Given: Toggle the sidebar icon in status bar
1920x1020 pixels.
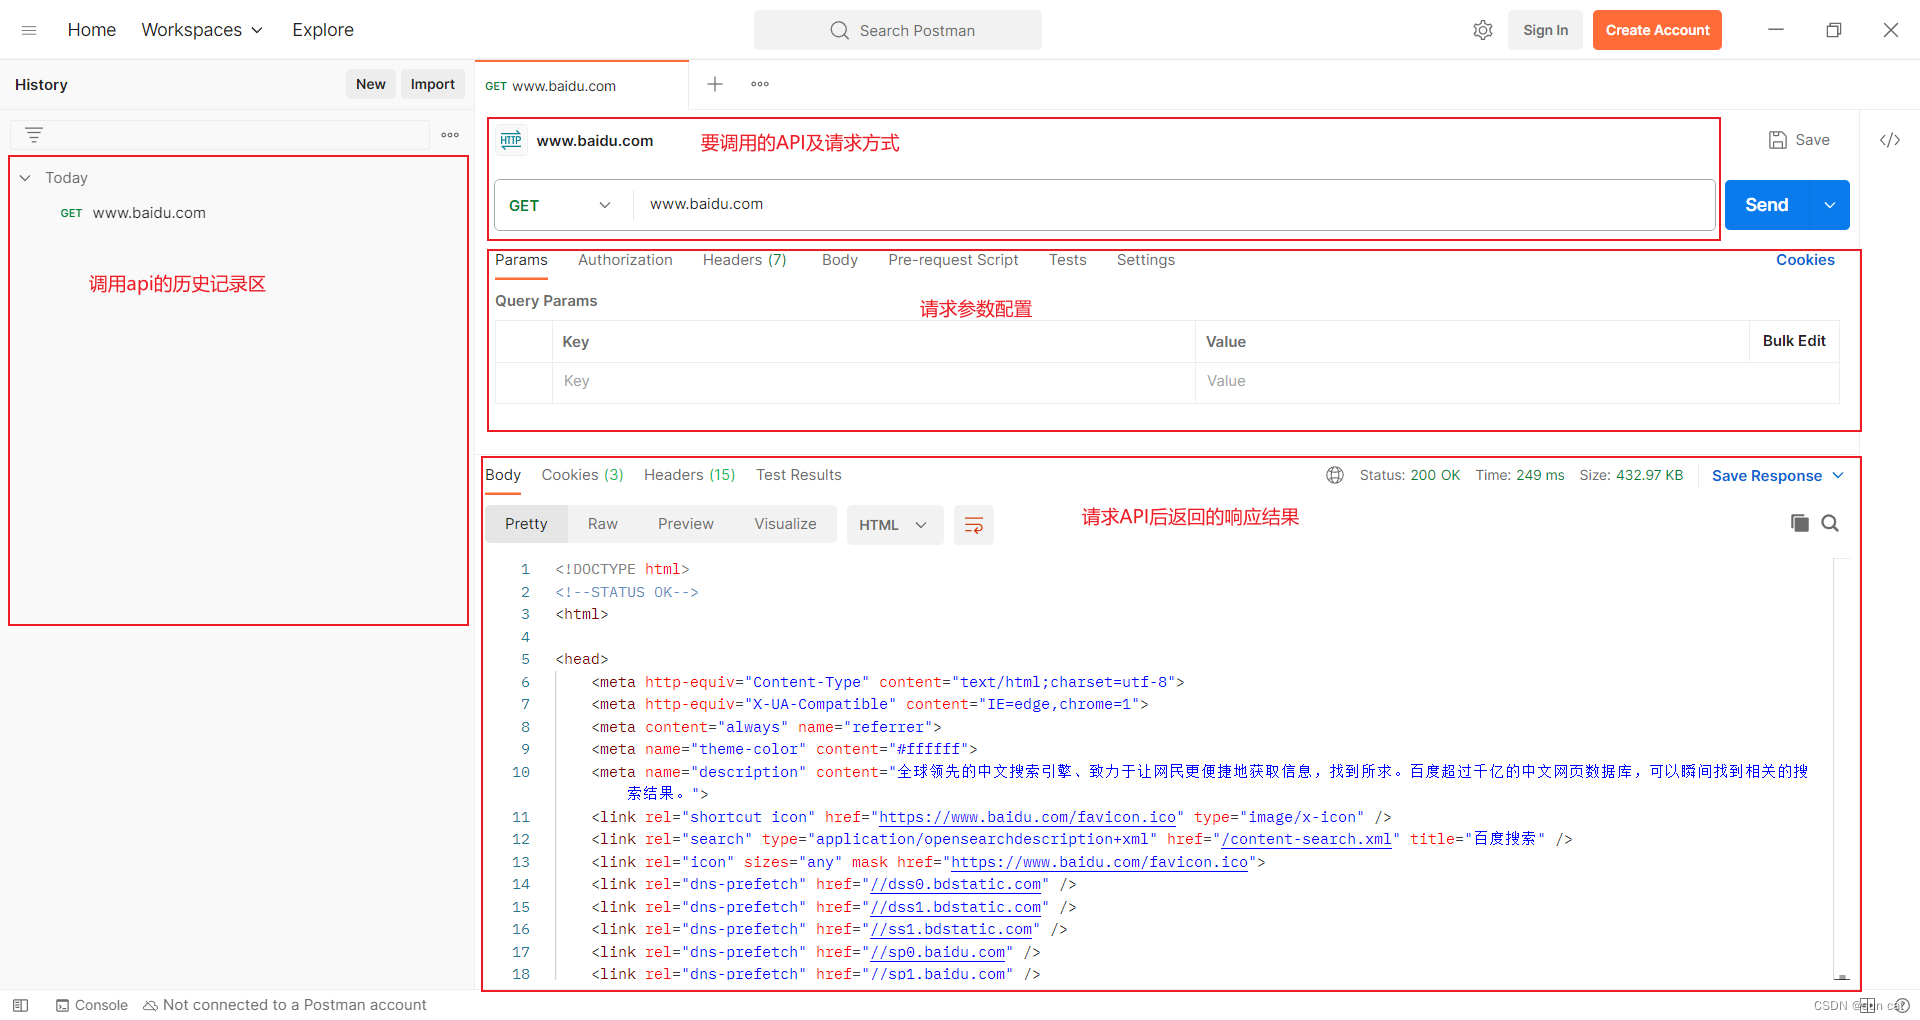Looking at the screenshot, I should point(21,1005).
